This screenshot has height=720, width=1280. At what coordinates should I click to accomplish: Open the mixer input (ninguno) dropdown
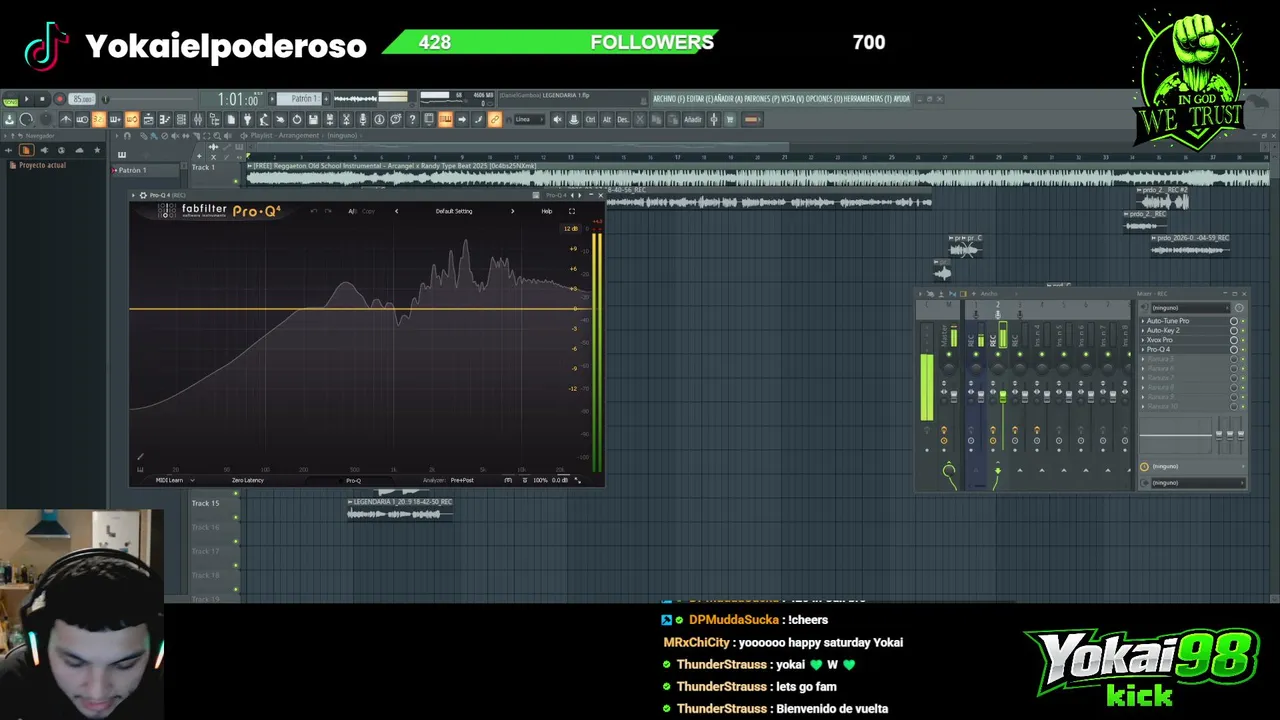click(x=1192, y=308)
